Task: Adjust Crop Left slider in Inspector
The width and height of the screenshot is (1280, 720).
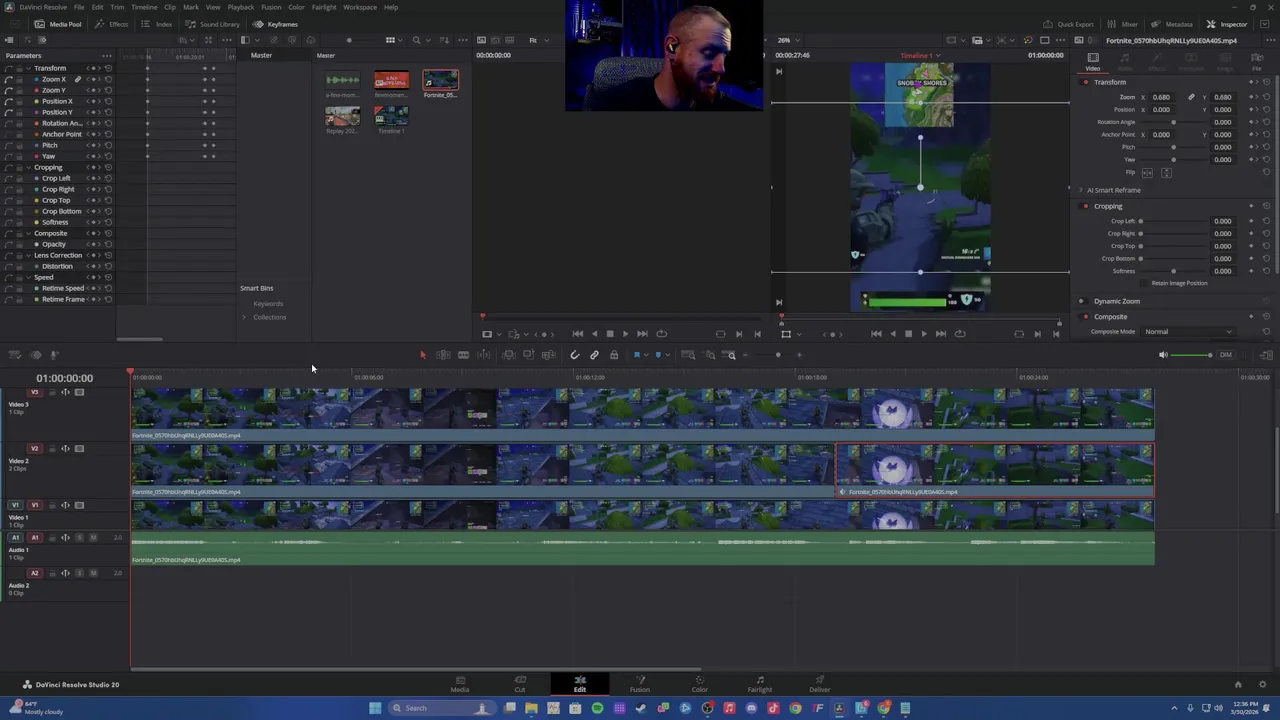Action: (1172, 221)
